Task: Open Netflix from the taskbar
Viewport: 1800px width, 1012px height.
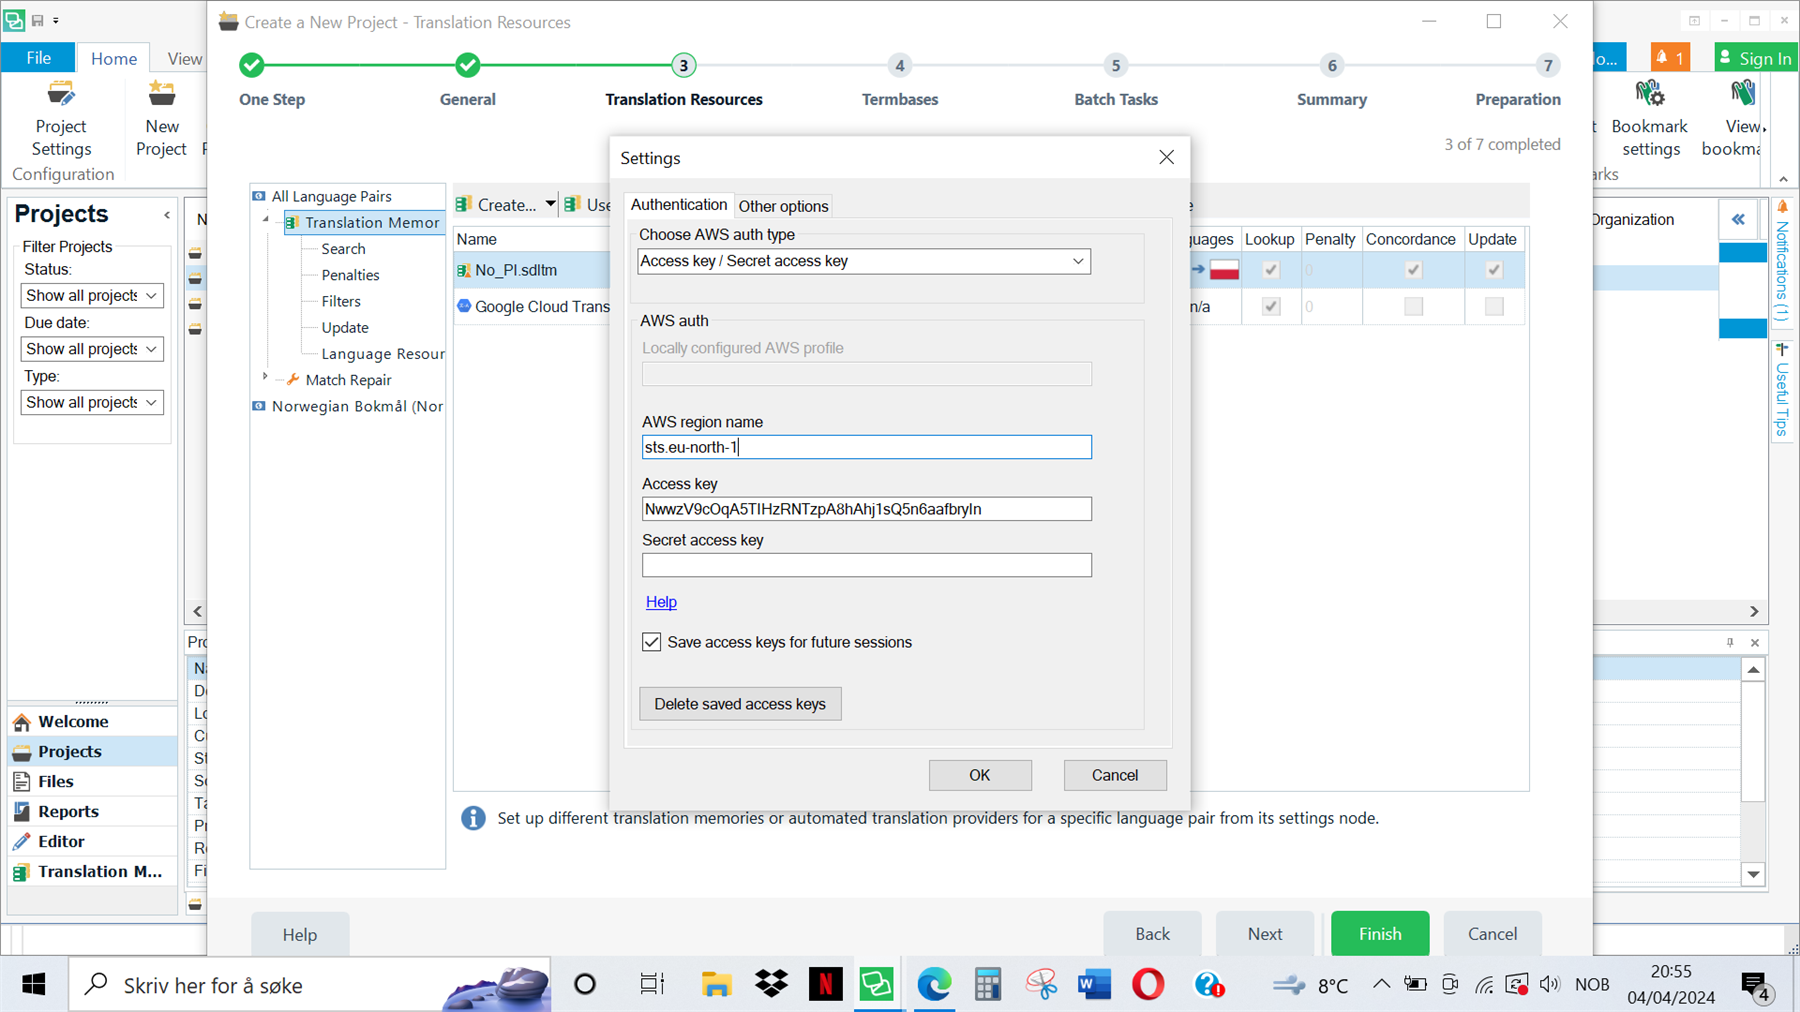Action: pos(825,985)
